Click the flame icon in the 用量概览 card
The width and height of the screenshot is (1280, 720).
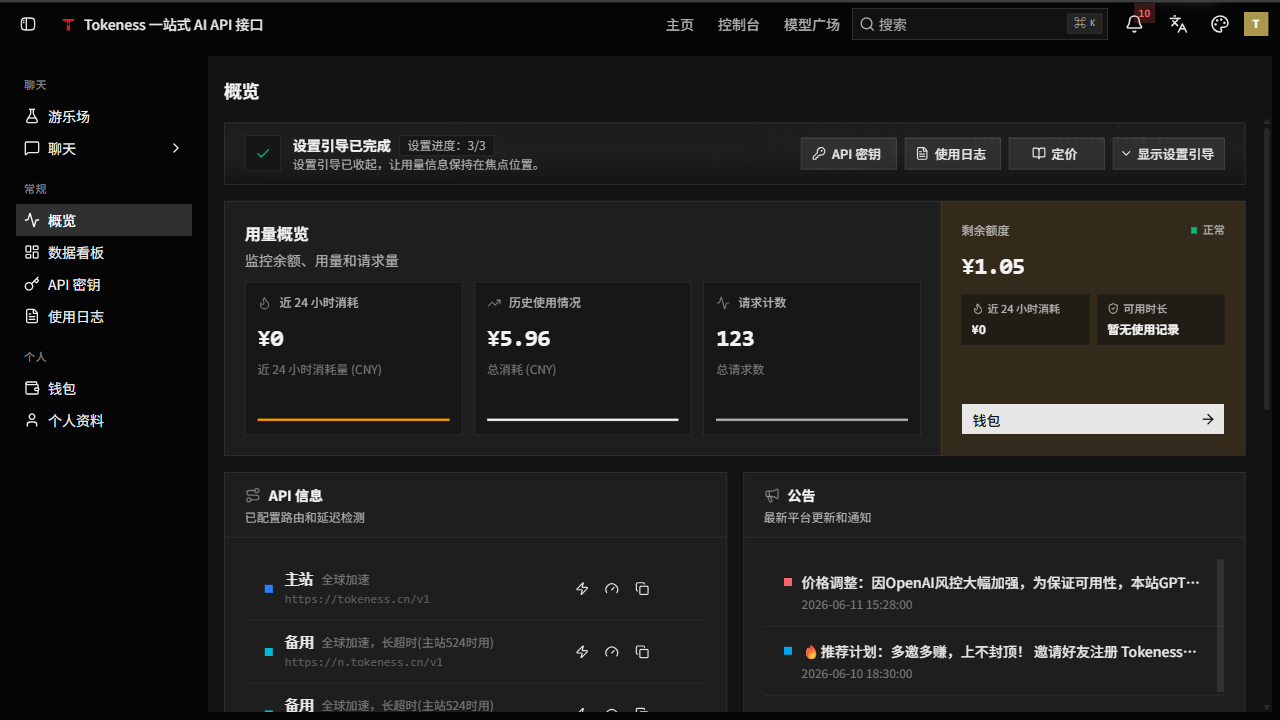click(x=265, y=303)
